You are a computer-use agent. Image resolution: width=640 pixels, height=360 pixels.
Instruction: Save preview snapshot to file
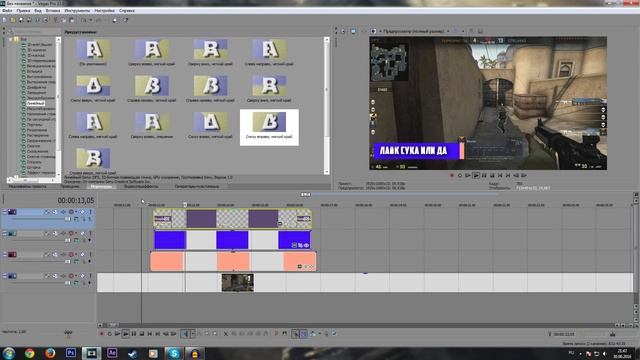[x=480, y=31]
